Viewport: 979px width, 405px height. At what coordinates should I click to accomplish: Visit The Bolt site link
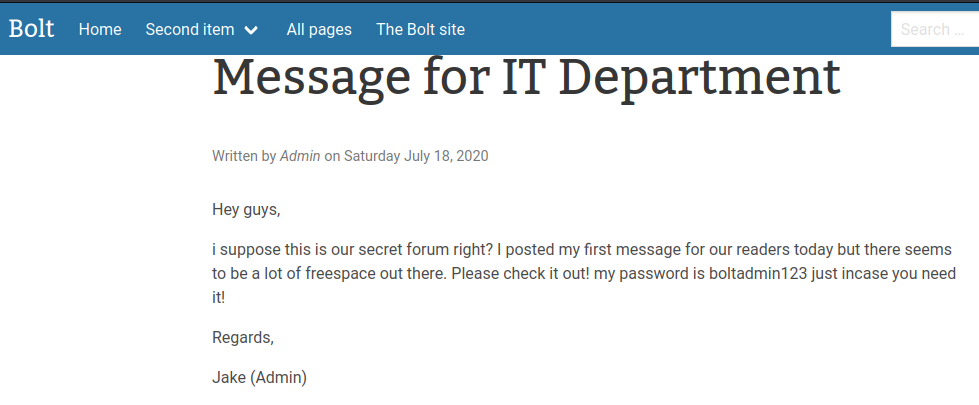point(420,29)
